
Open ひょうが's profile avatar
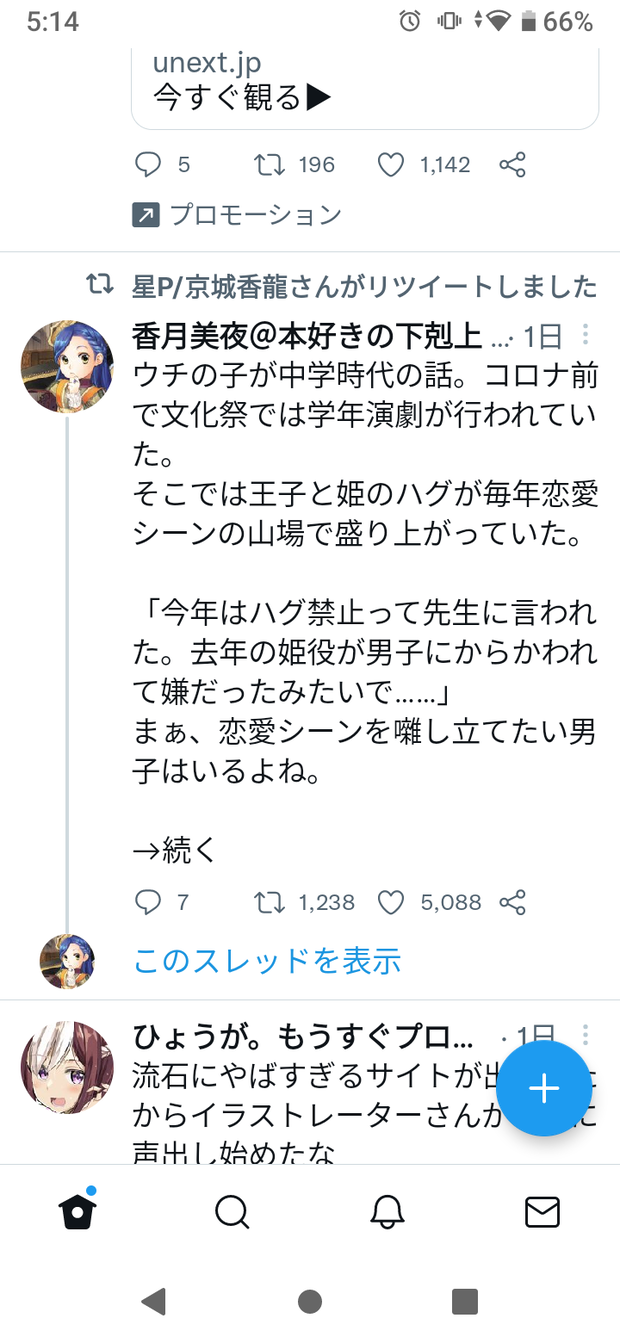67,1067
